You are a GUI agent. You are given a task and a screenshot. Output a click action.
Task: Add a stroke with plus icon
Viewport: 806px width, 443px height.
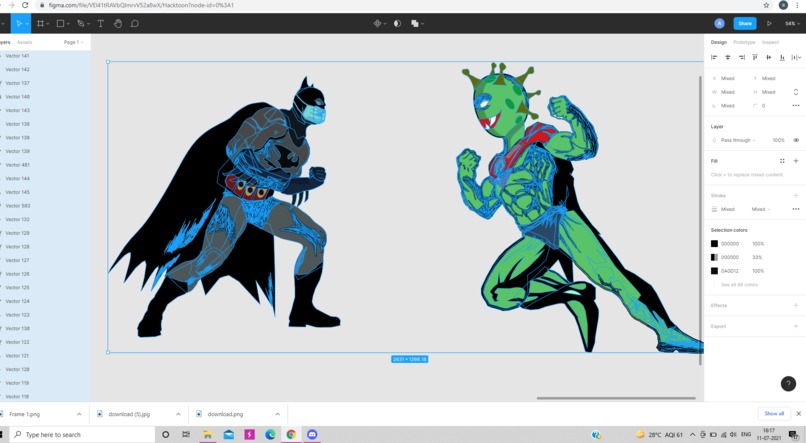point(796,195)
